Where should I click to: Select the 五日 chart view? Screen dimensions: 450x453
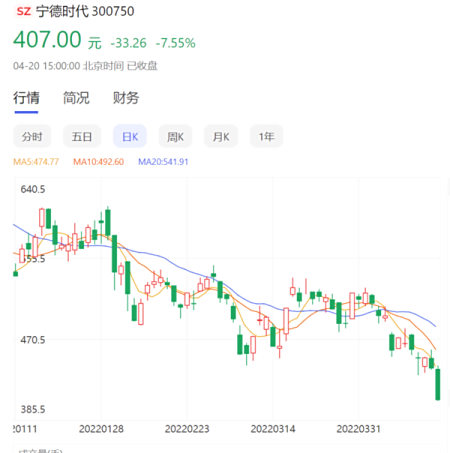click(82, 136)
